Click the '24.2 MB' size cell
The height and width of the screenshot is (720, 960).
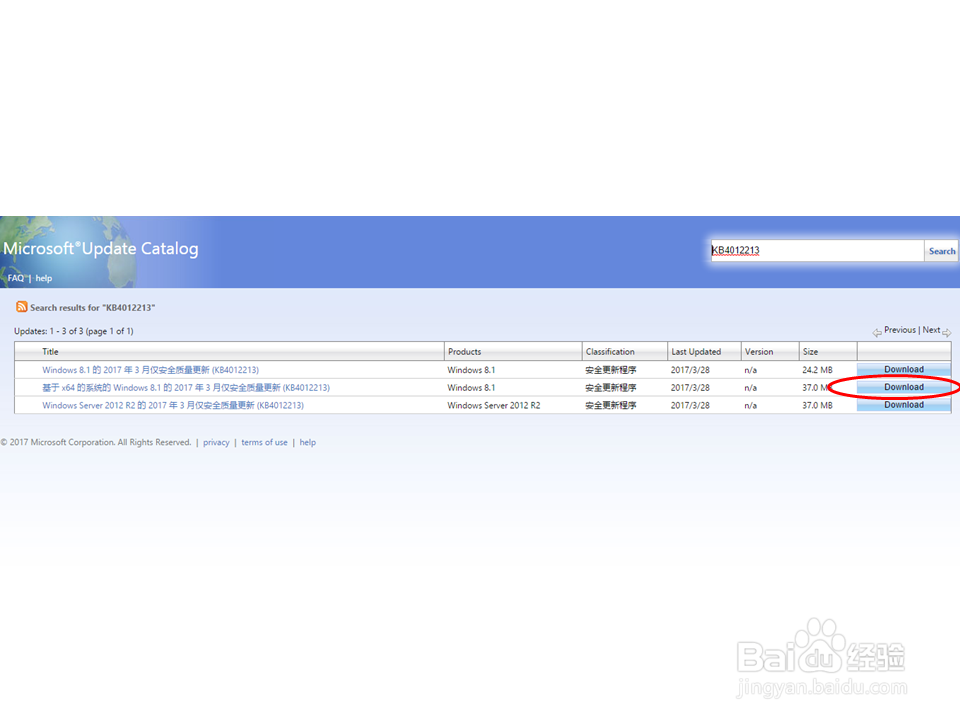tap(817, 370)
